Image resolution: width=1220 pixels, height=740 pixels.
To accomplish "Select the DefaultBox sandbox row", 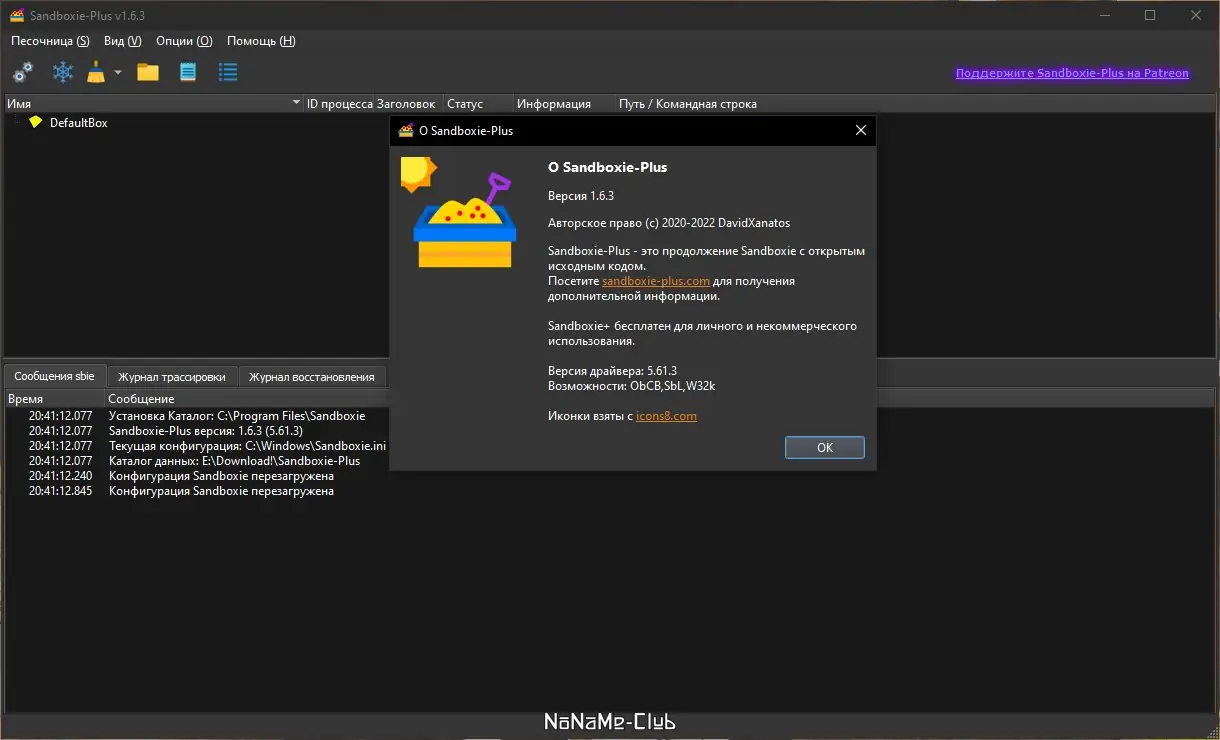I will (x=78, y=122).
